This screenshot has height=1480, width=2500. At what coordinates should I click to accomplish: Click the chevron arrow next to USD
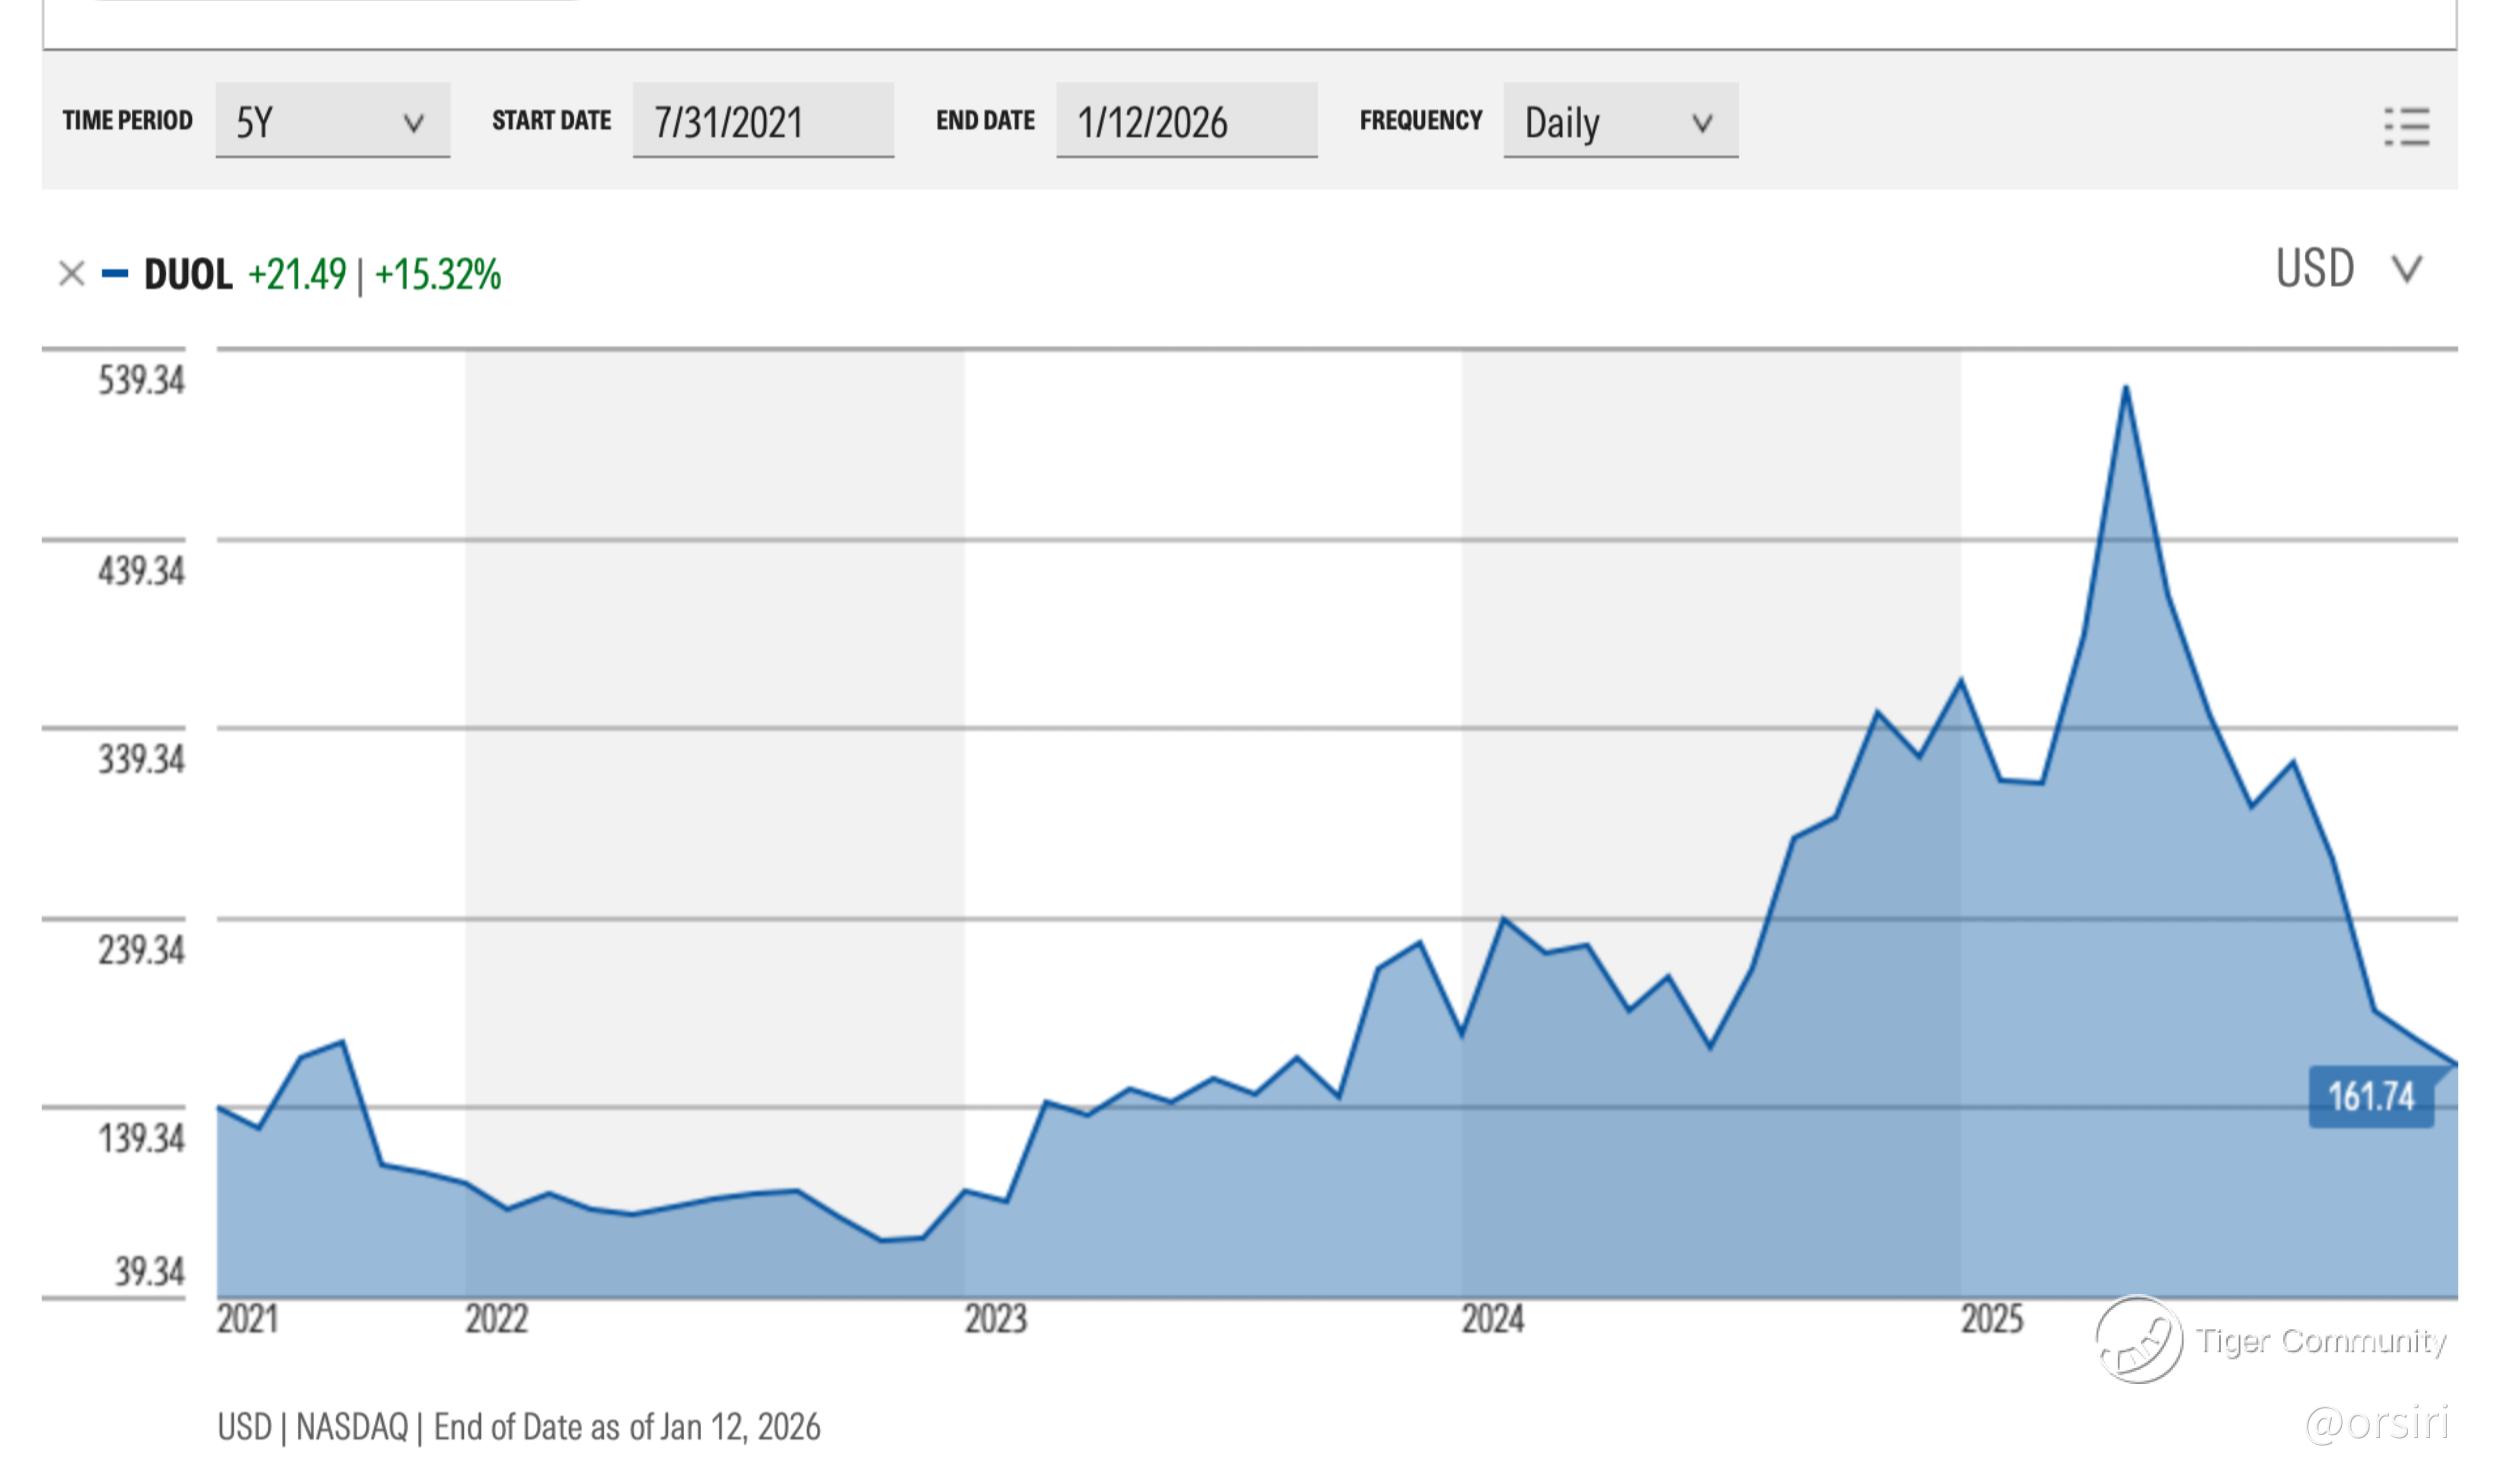click(x=2406, y=268)
